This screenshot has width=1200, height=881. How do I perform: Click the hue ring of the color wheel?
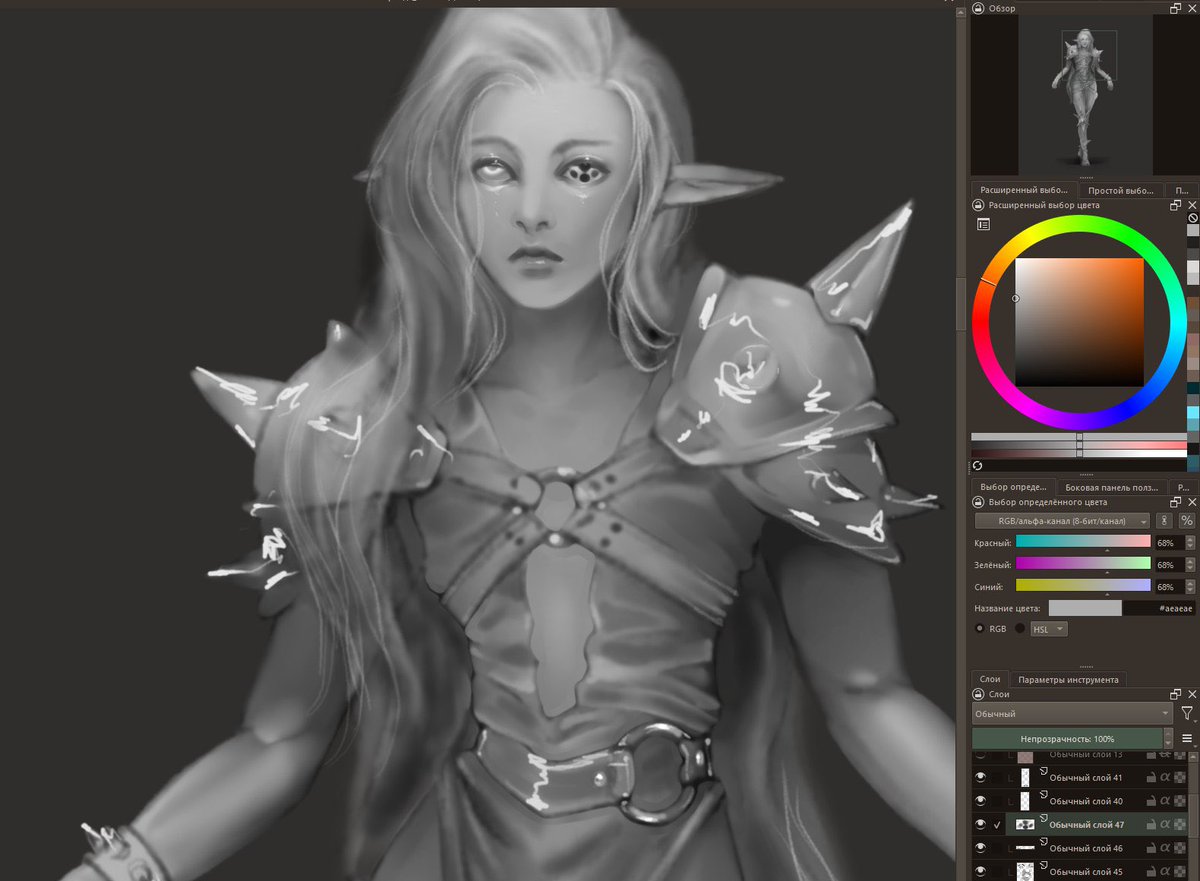coord(1079,223)
